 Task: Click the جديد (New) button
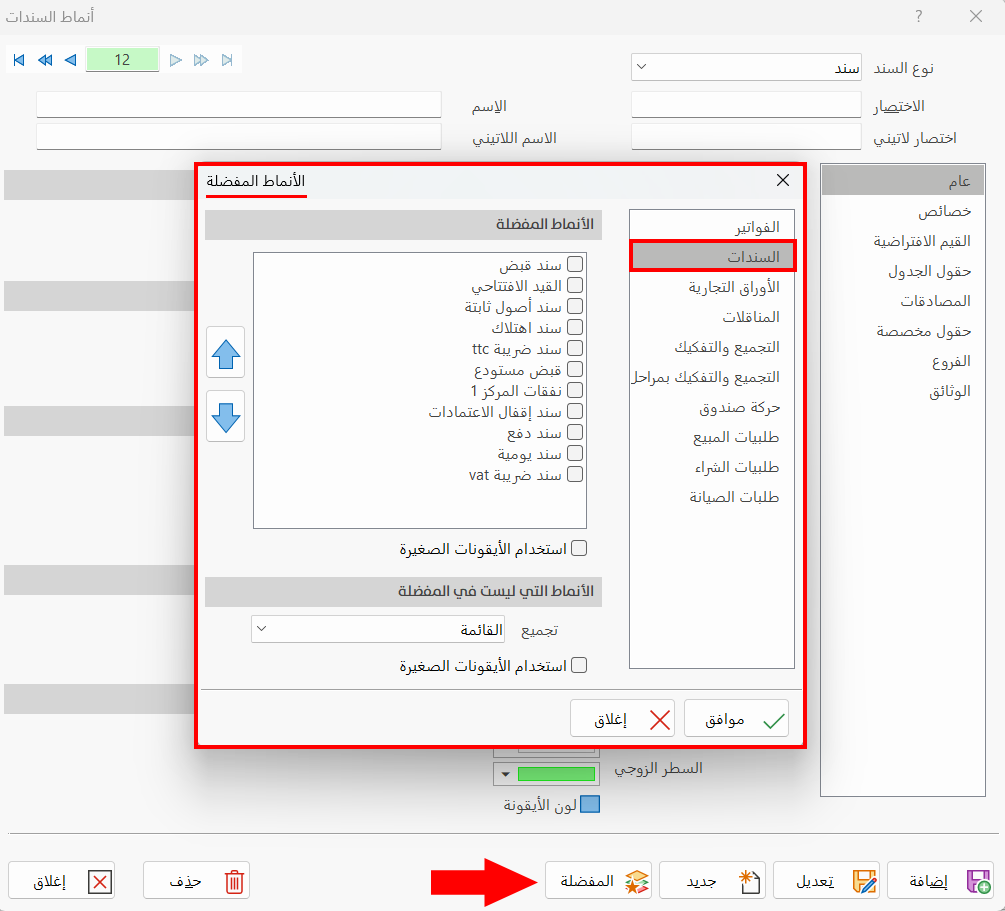(712, 881)
